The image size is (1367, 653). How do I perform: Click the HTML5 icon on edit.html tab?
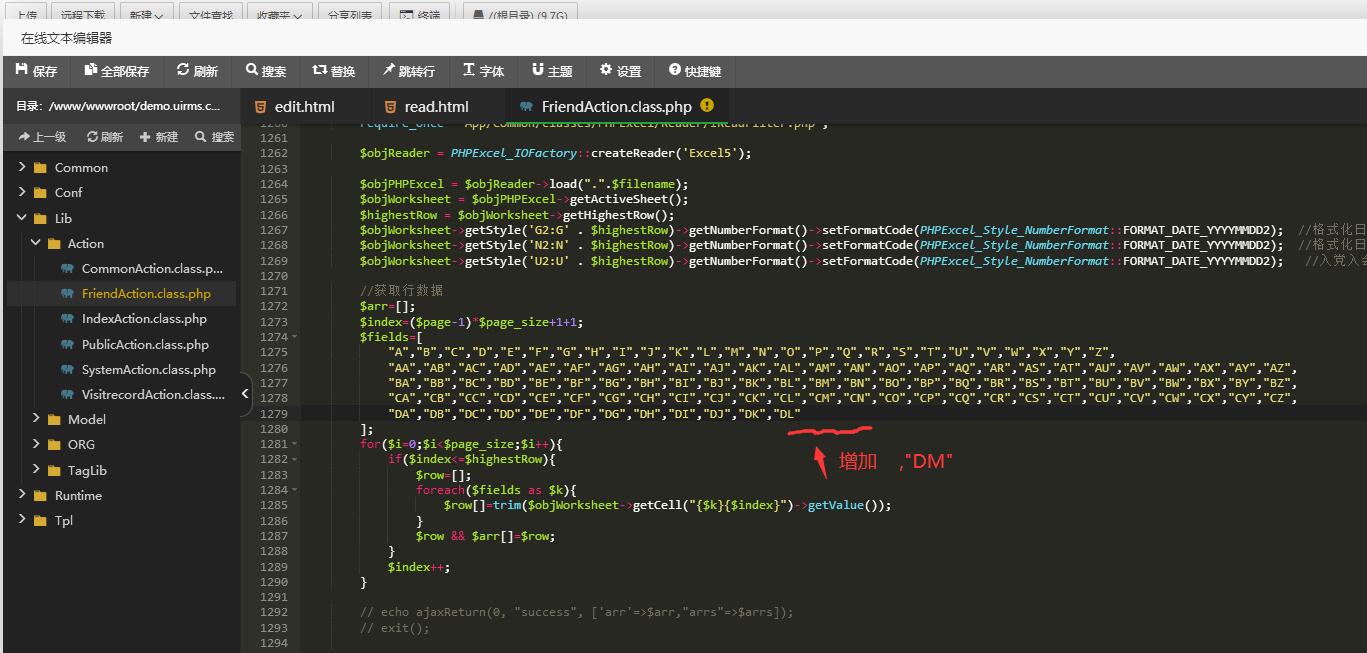click(260, 106)
